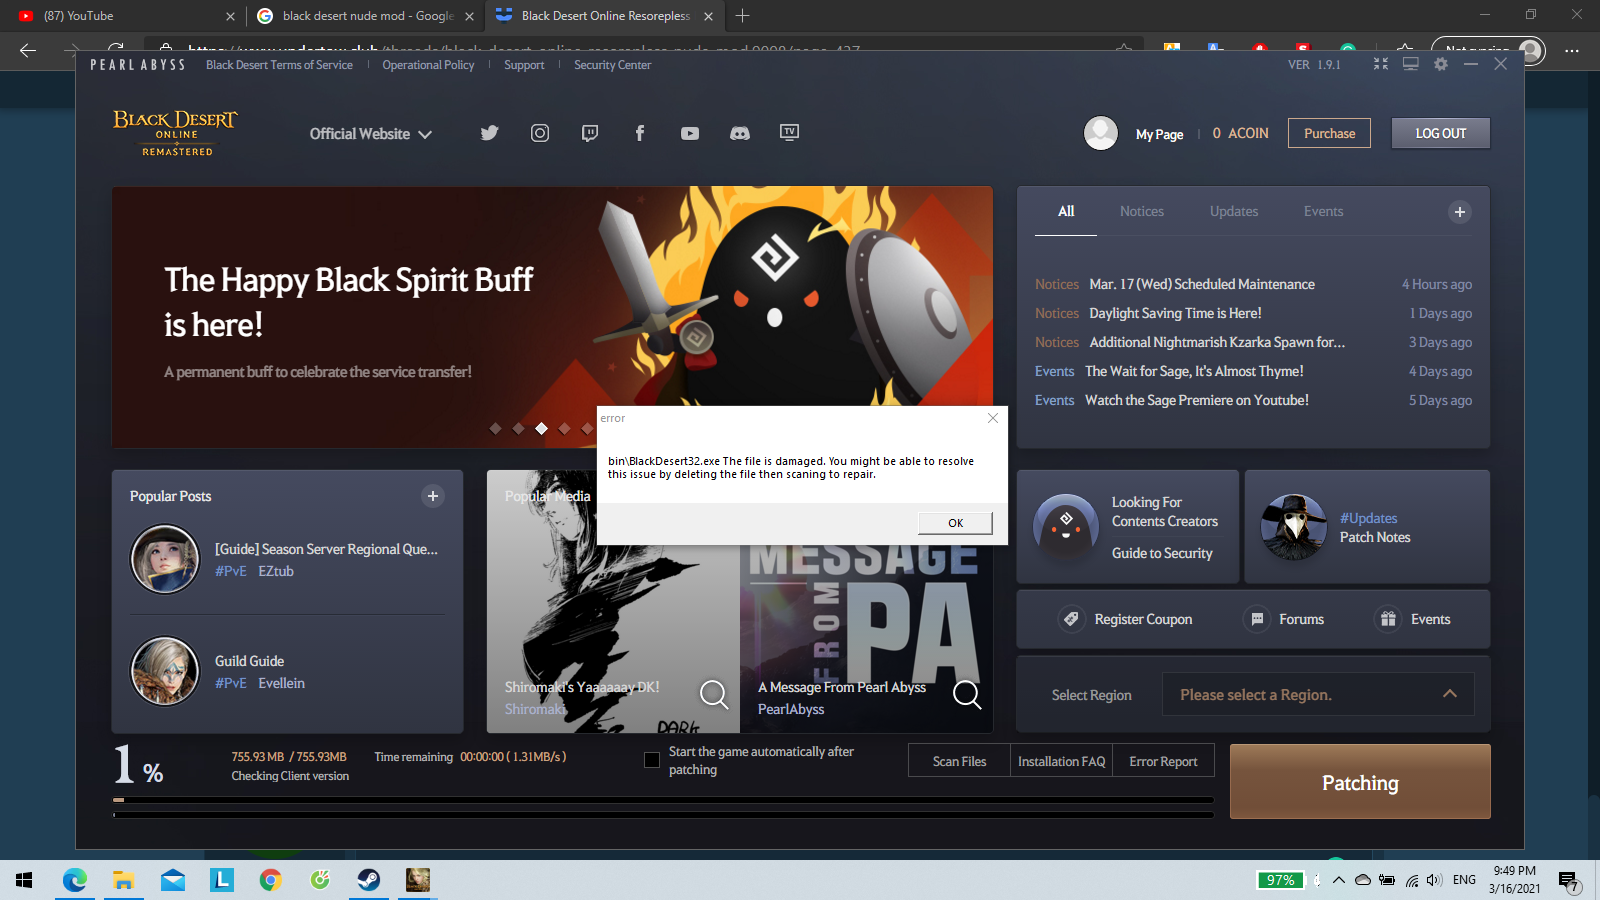Expand the news list plus button
This screenshot has height=900, width=1600.
(x=1459, y=212)
